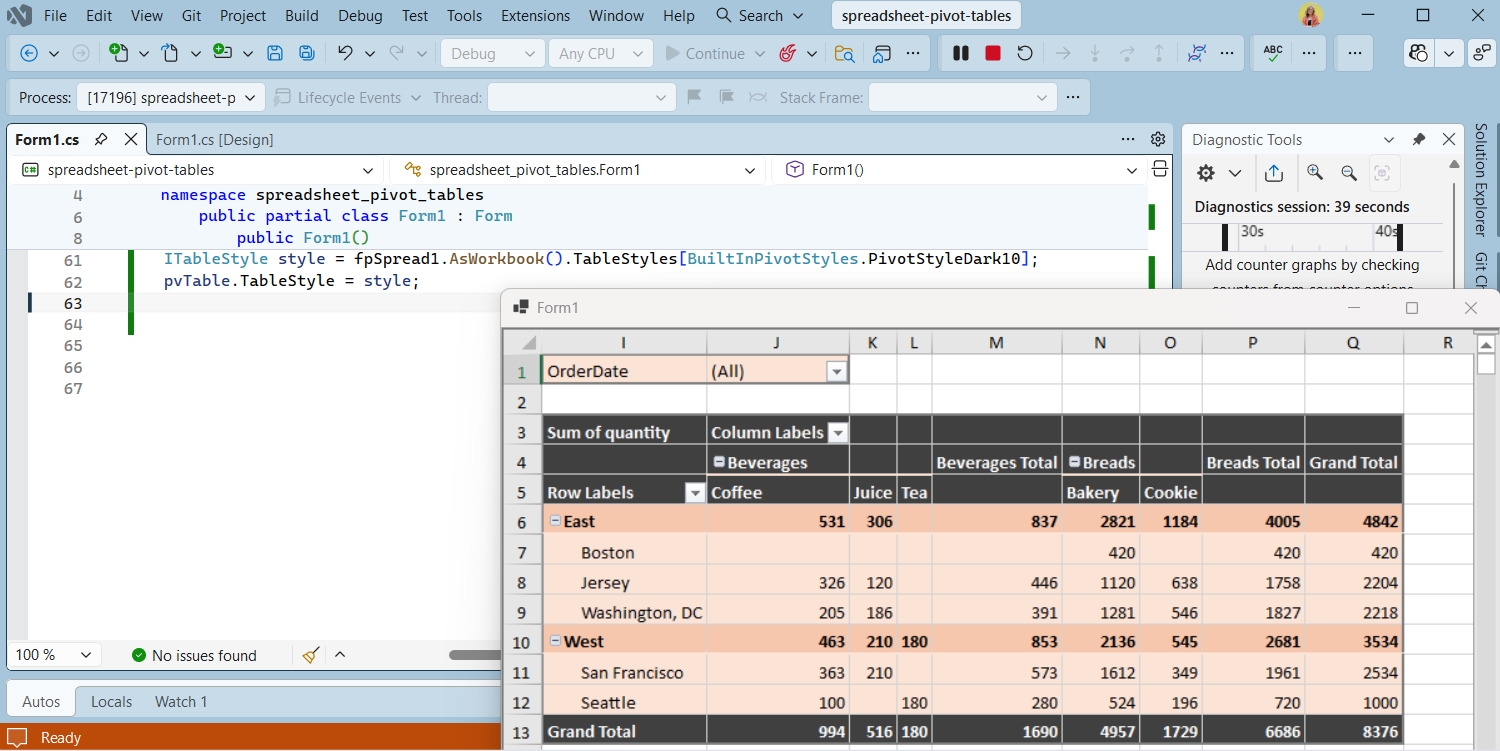Switch to the Form1.cs [Design] tab
The image size is (1500, 751).
point(214,139)
